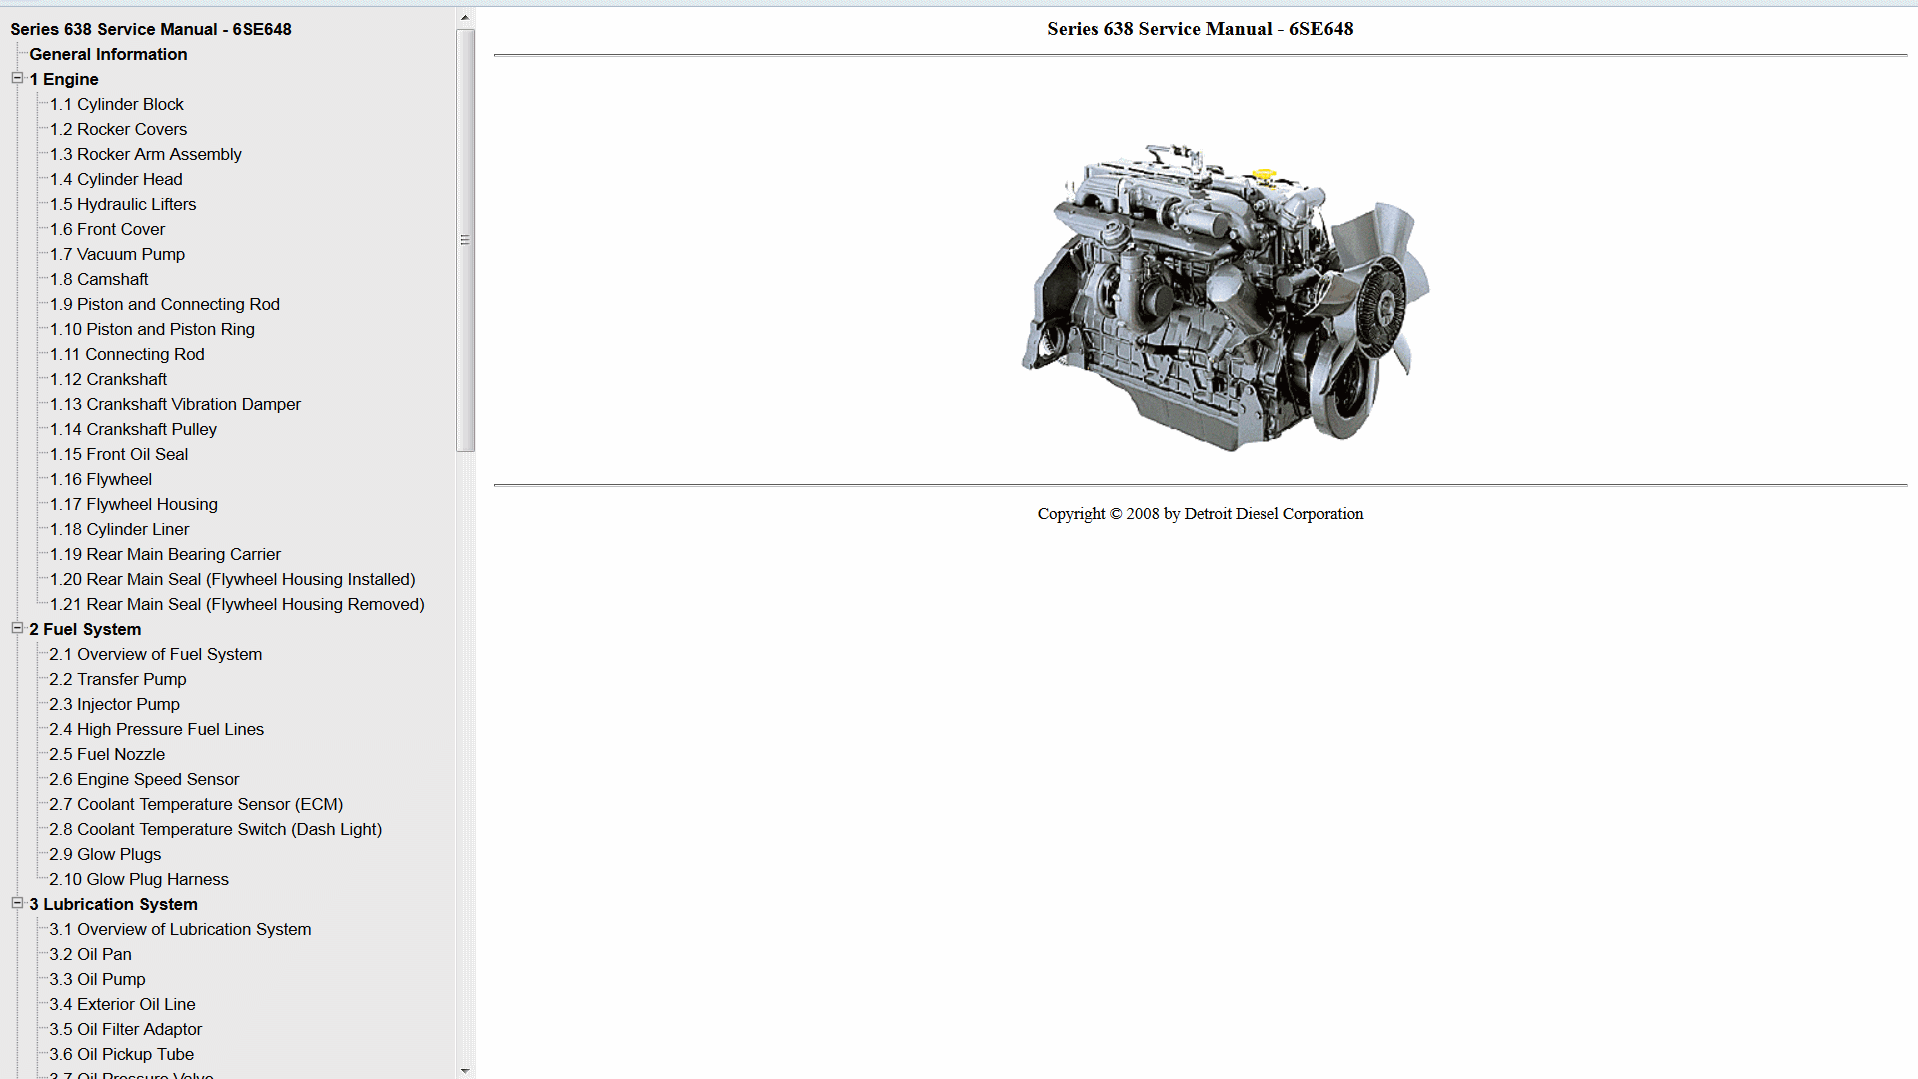Collapse the 3 Lubrication System section
1918x1079 pixels.
17,904
